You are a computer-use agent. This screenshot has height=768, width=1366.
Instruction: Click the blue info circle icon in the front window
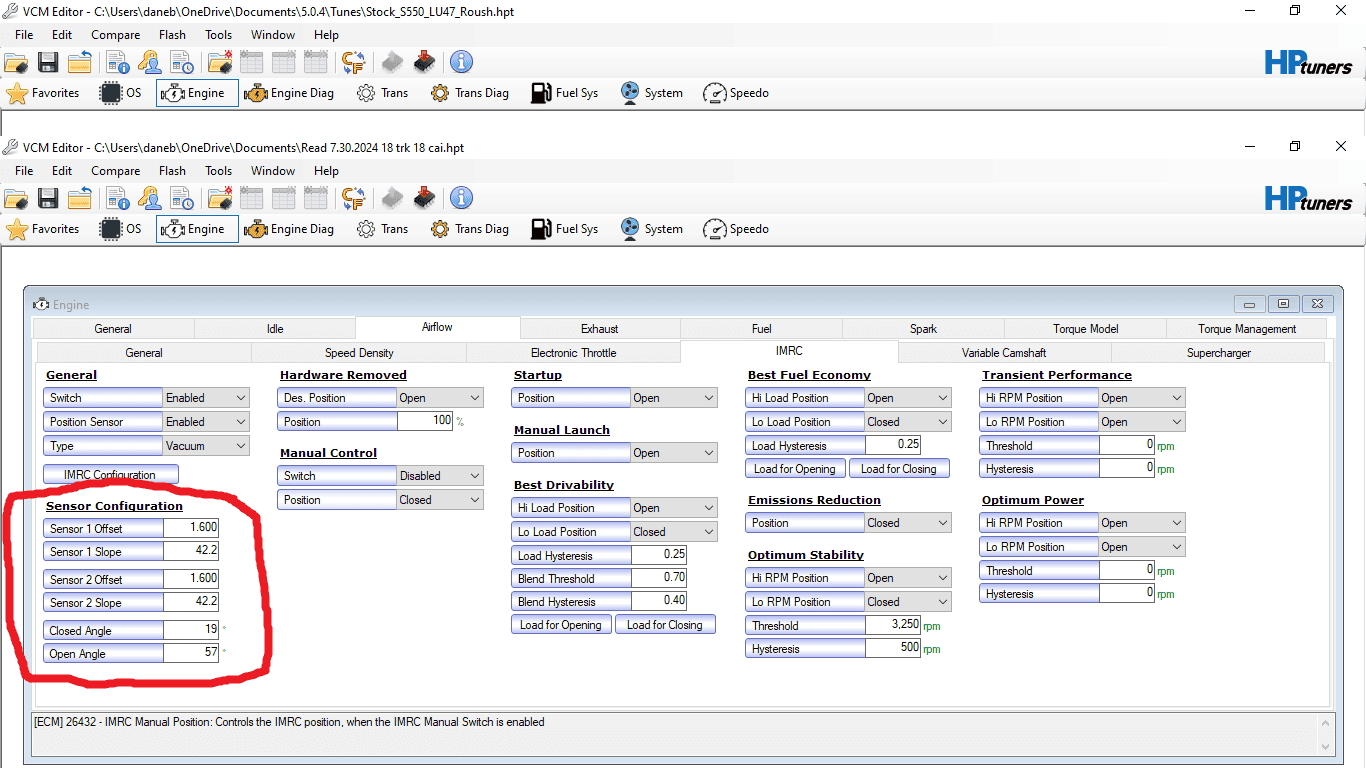pos(461,198)
